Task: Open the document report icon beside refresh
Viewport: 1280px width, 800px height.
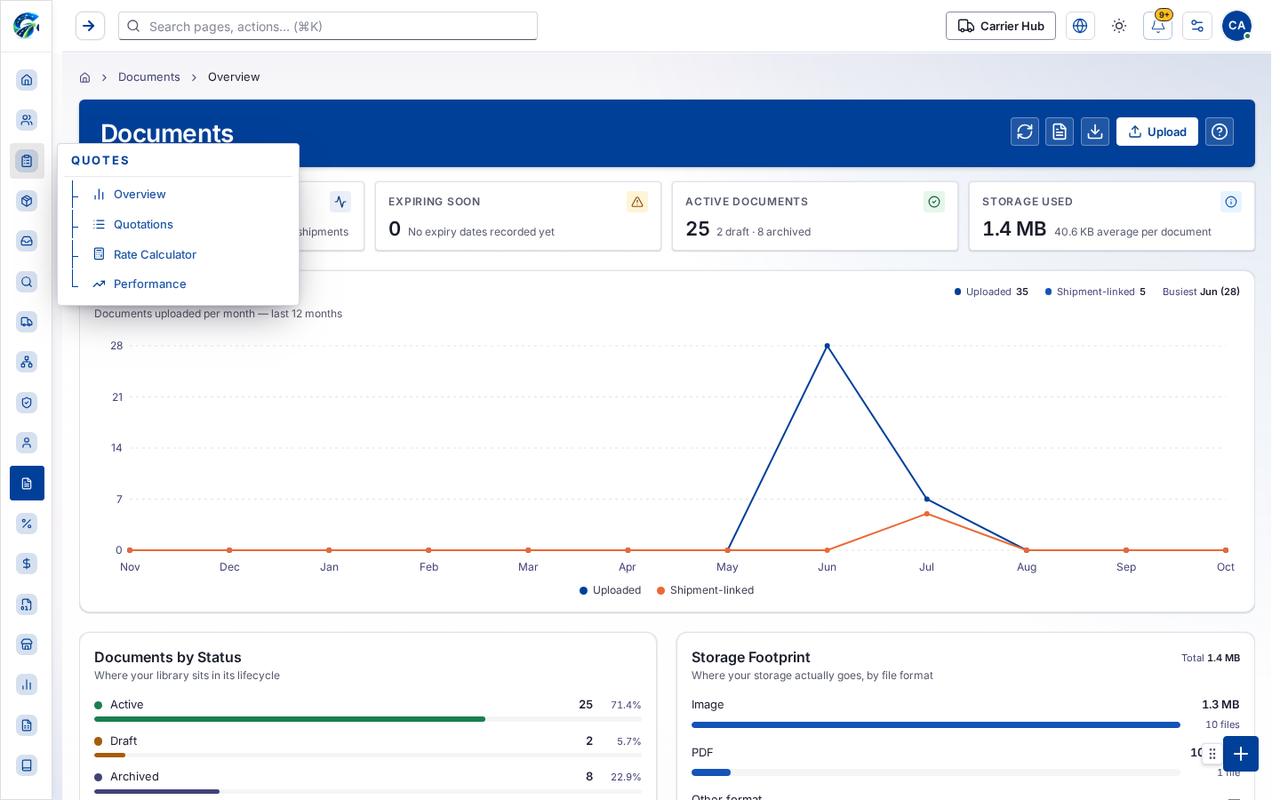Action: coord(1059,132)
